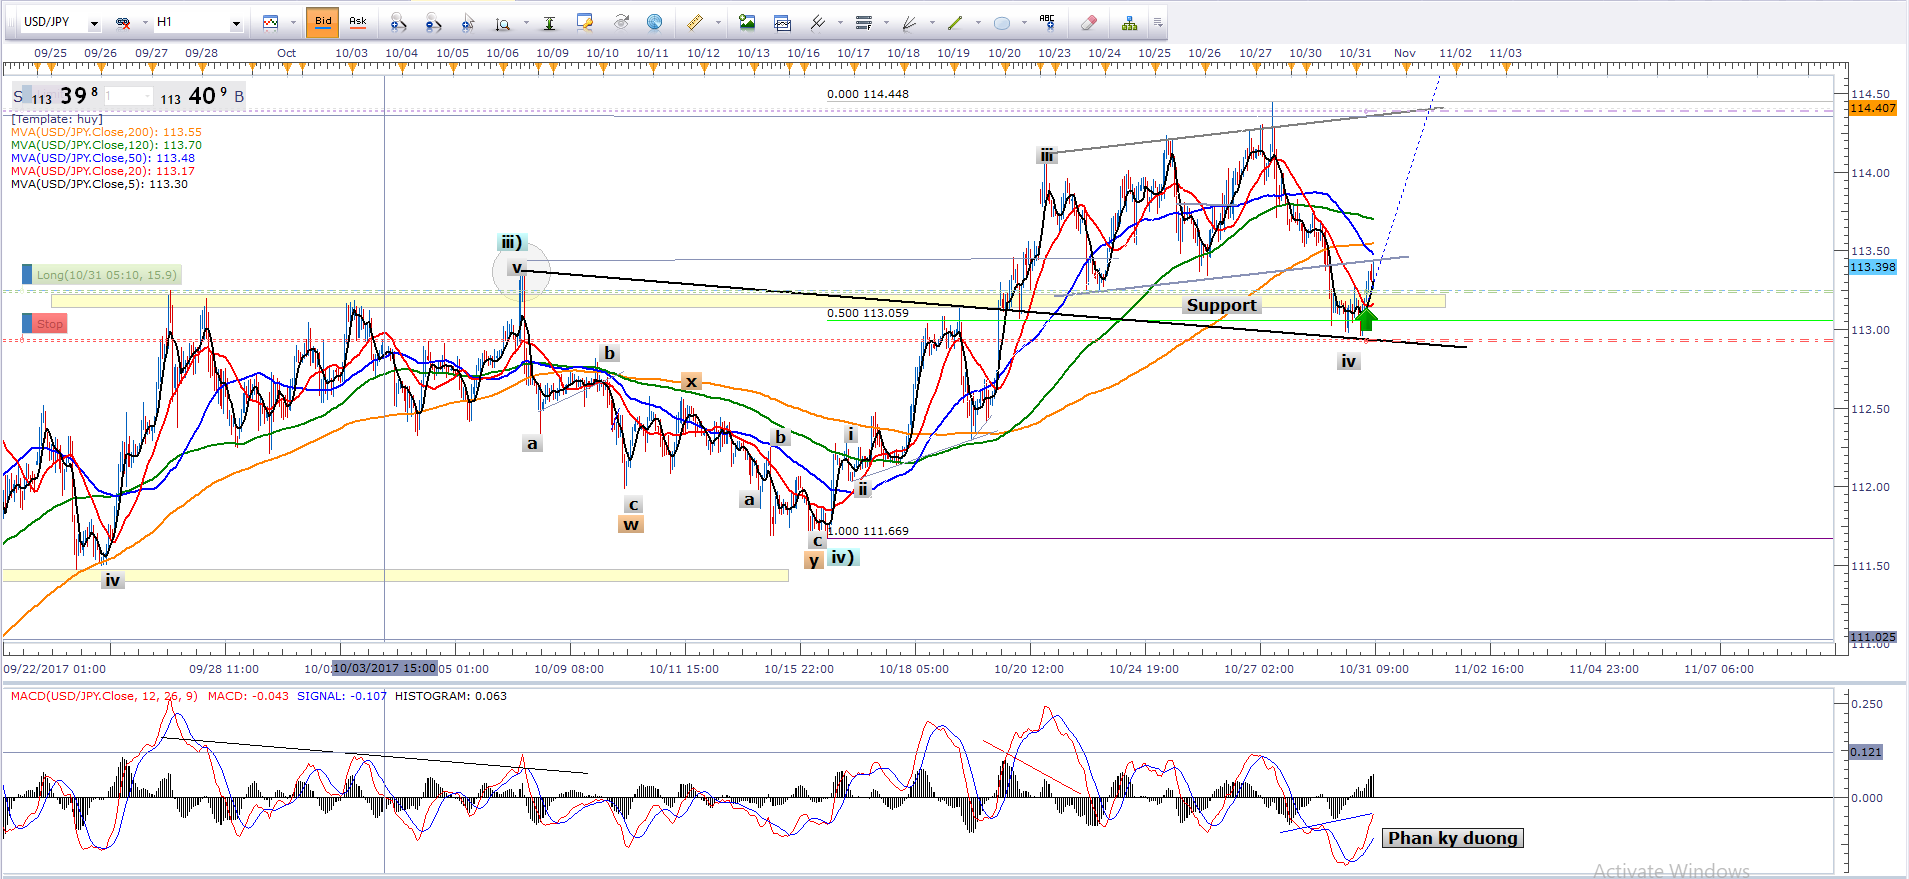The image size is (1909, 879).
Task: Click the green hierarchy tree icon
Action: (x=1129, y=22)
